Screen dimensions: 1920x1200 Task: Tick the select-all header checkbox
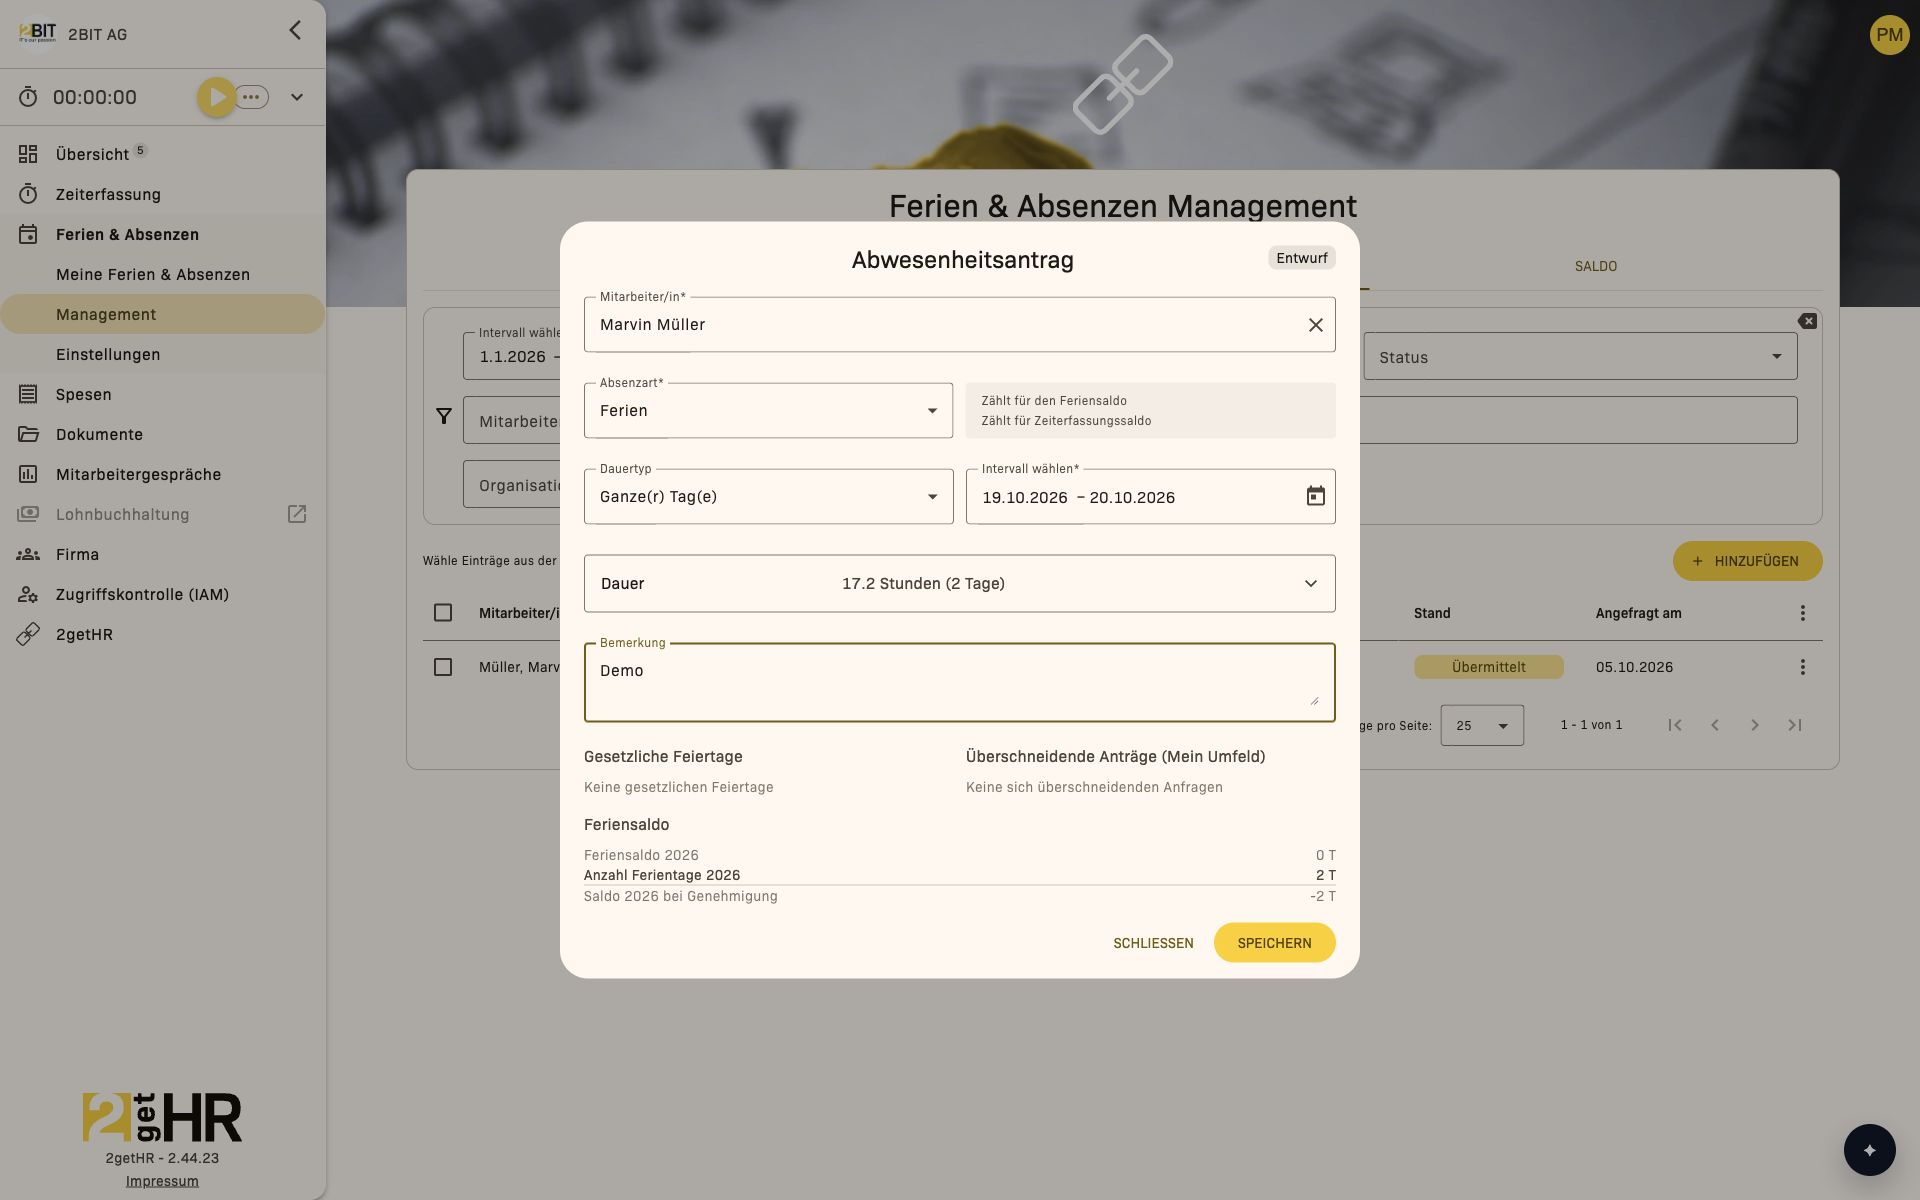click(443, 613)
